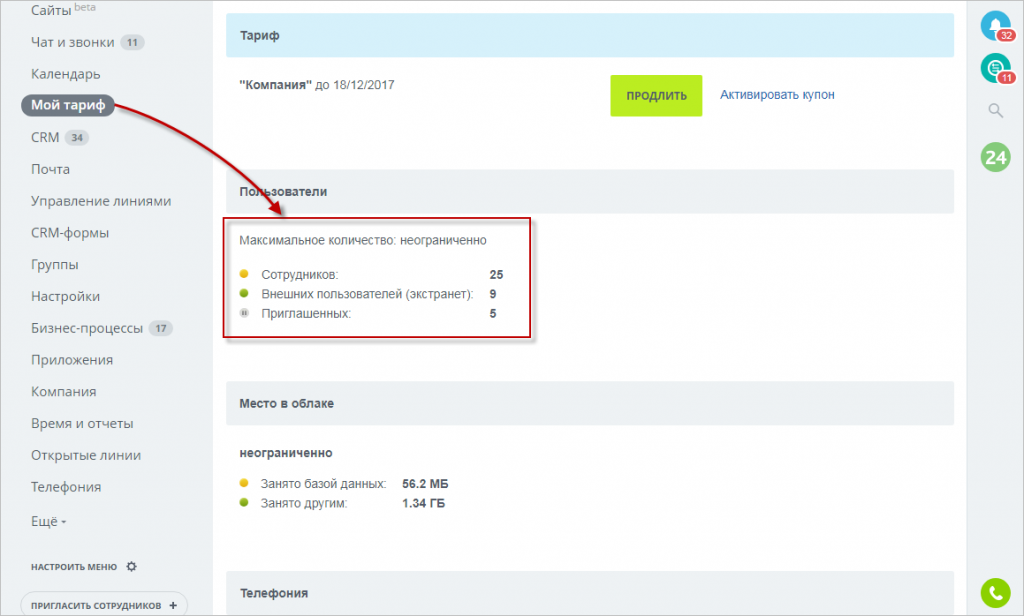Click the search magnifier icon
Screen dimensions: 1024x616
point(995,111)
